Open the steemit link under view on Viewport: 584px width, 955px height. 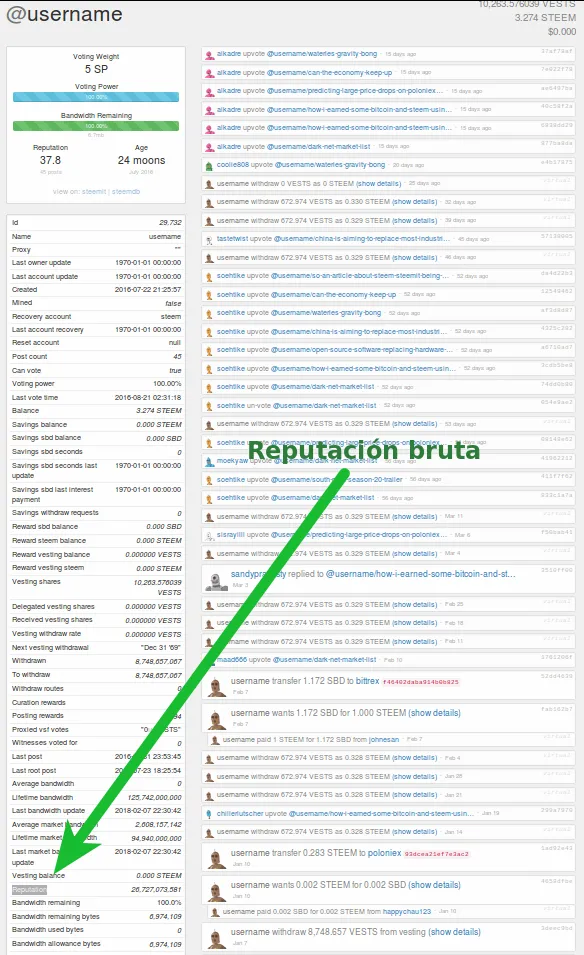(94, 191)
